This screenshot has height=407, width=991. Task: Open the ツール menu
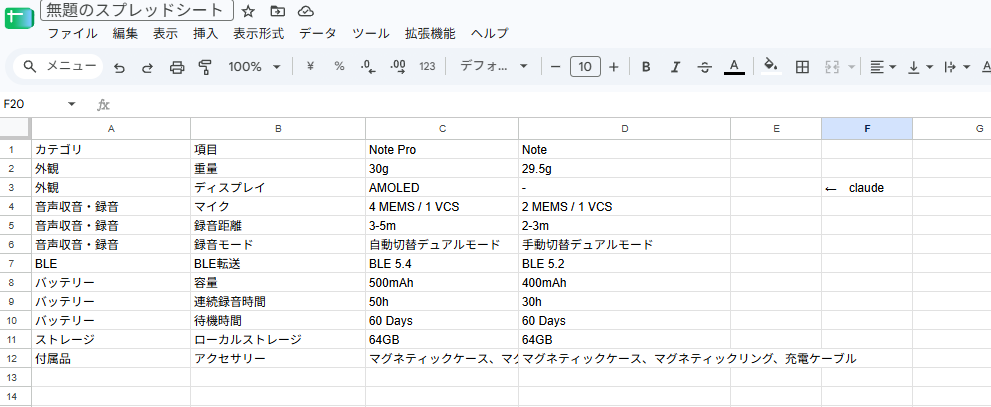click(370, 33)
